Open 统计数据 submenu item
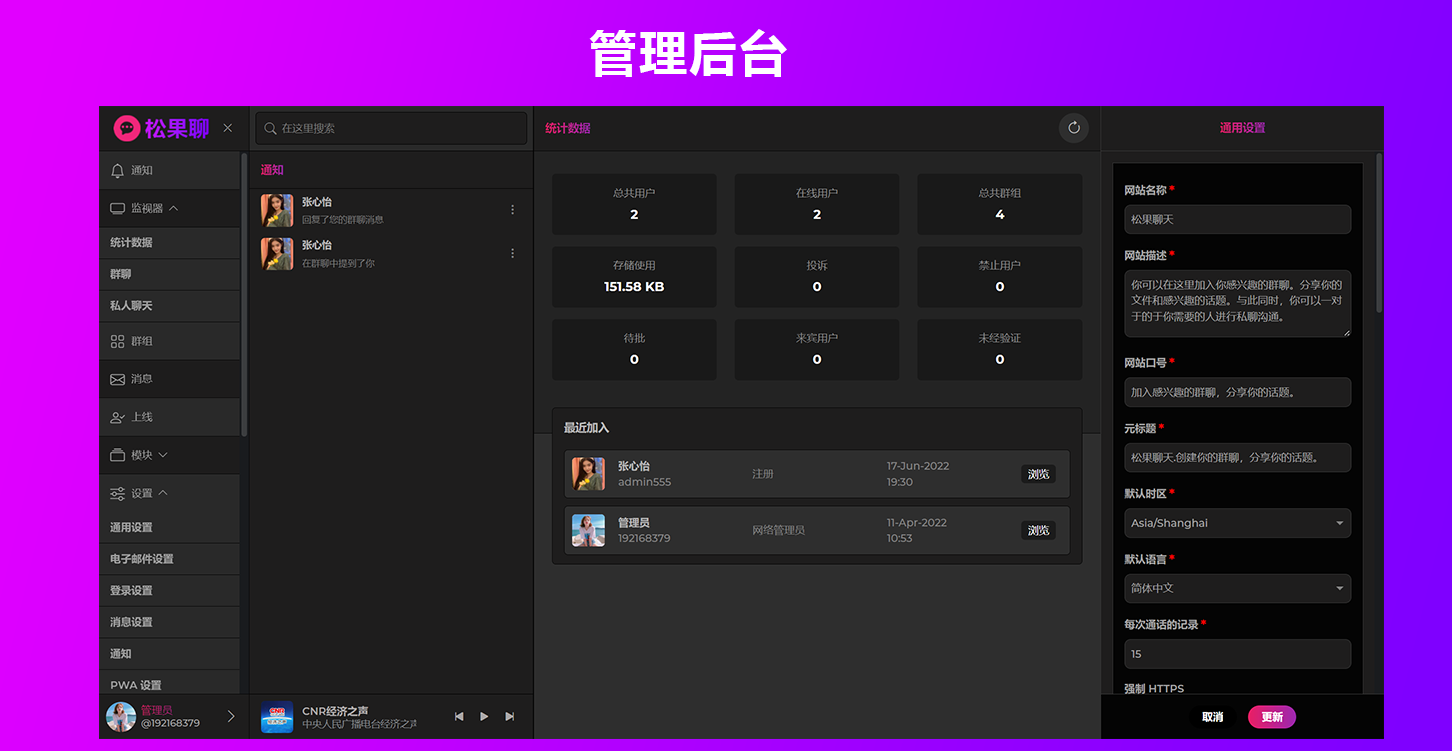 pos(170,243)
